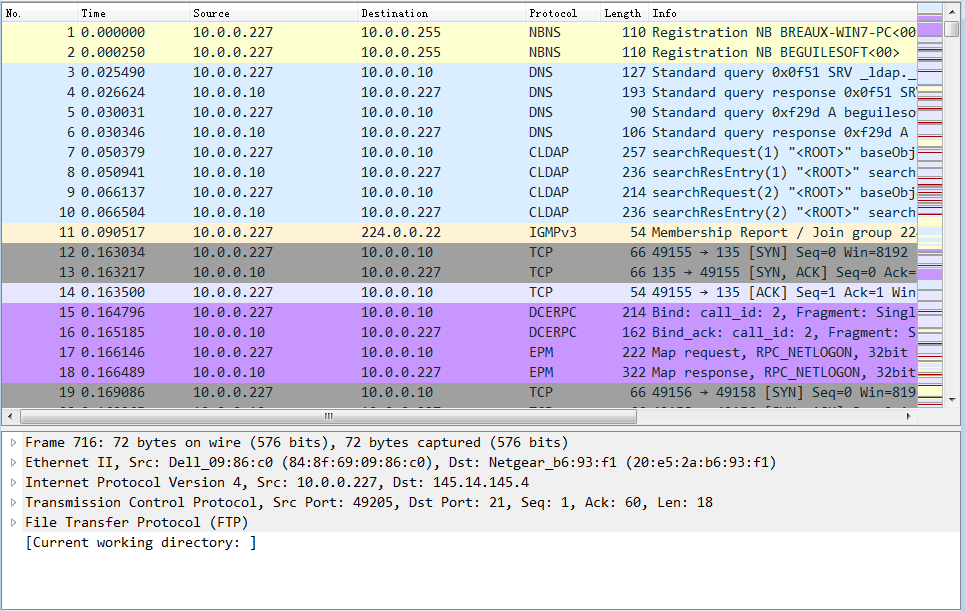The height and width of the screenshot is (611, 965).
Task: Click the vertical scrollbar thumb of packet list
Action: tap(952, 28)
